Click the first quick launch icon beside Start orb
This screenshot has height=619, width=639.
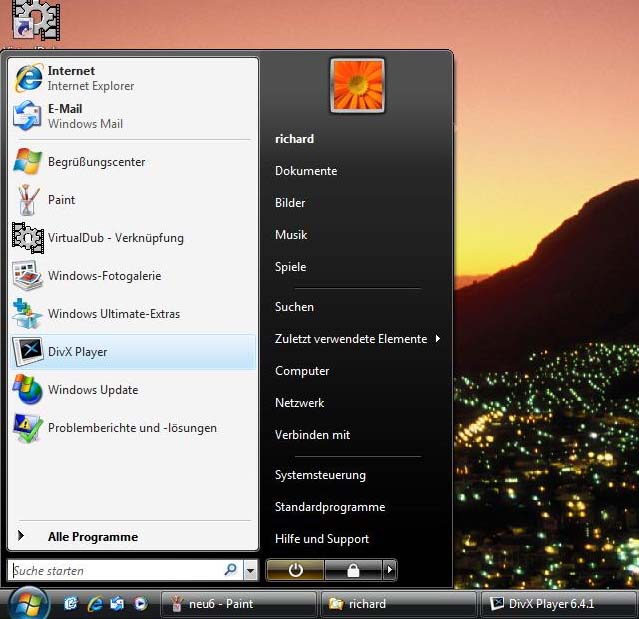(71, 604)
